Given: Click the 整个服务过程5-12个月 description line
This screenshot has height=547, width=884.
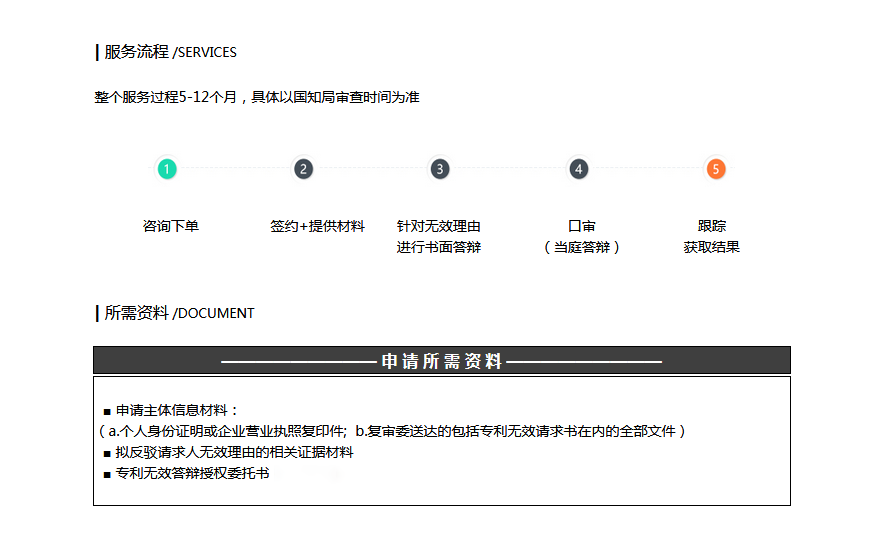Looking at the screenshot, I should click(256, 97).
